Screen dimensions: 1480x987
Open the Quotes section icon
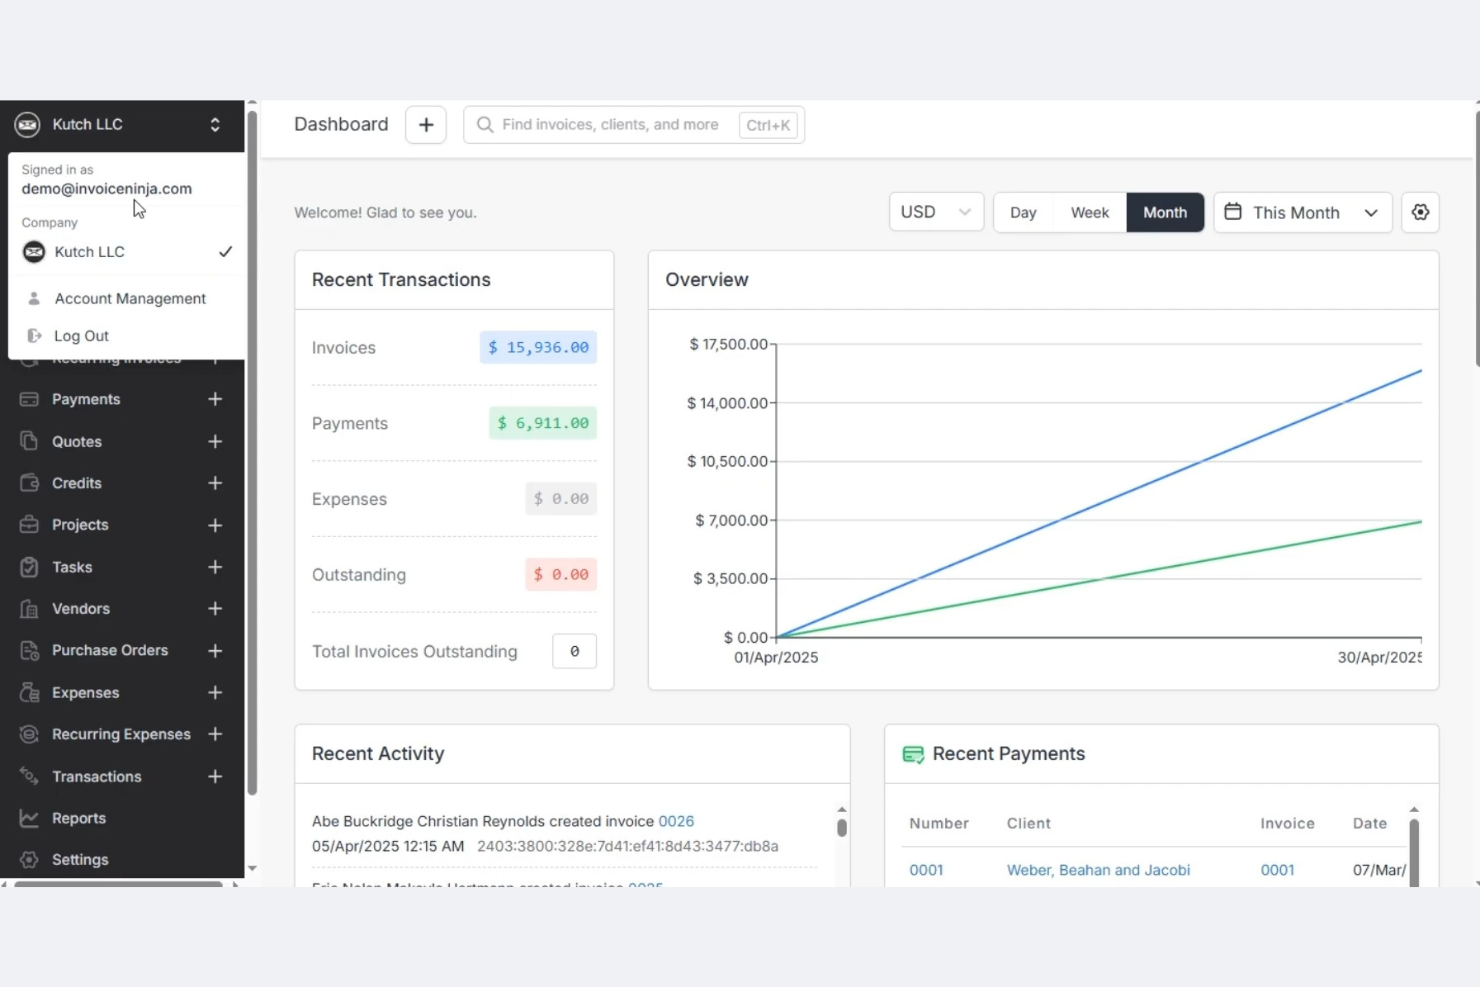coord(30,441)
